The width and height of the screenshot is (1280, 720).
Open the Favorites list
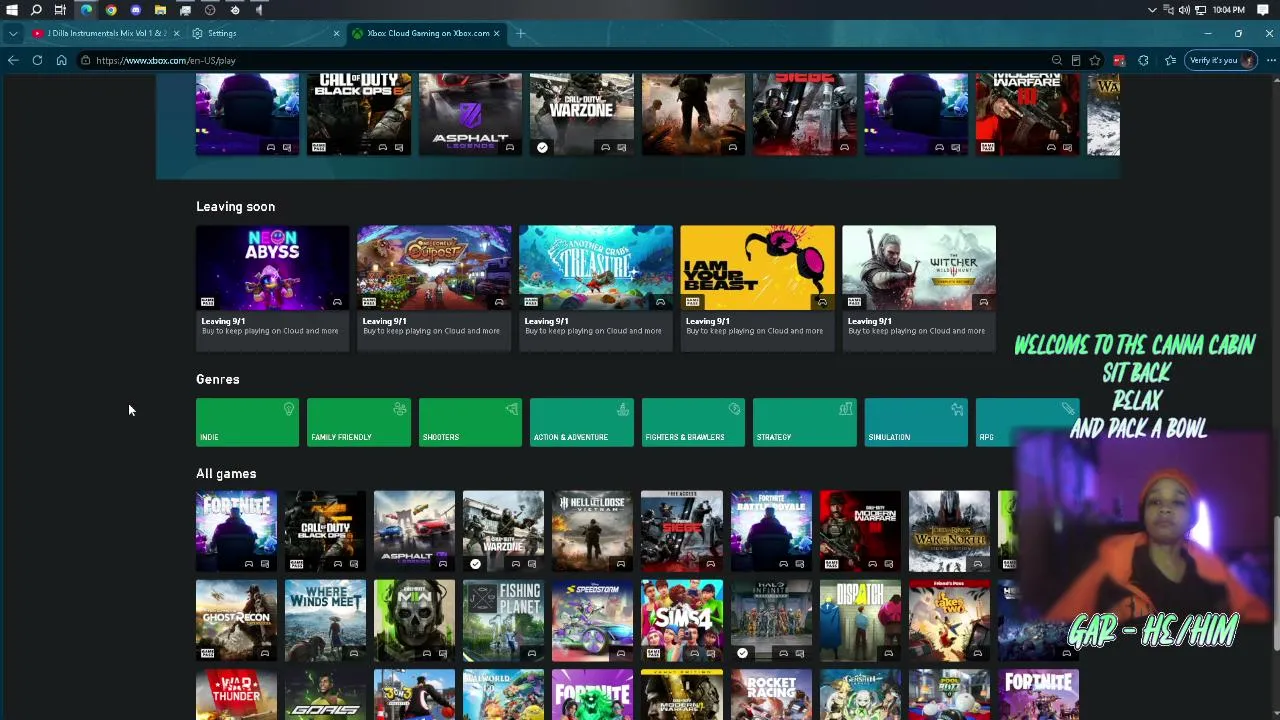1170,60
